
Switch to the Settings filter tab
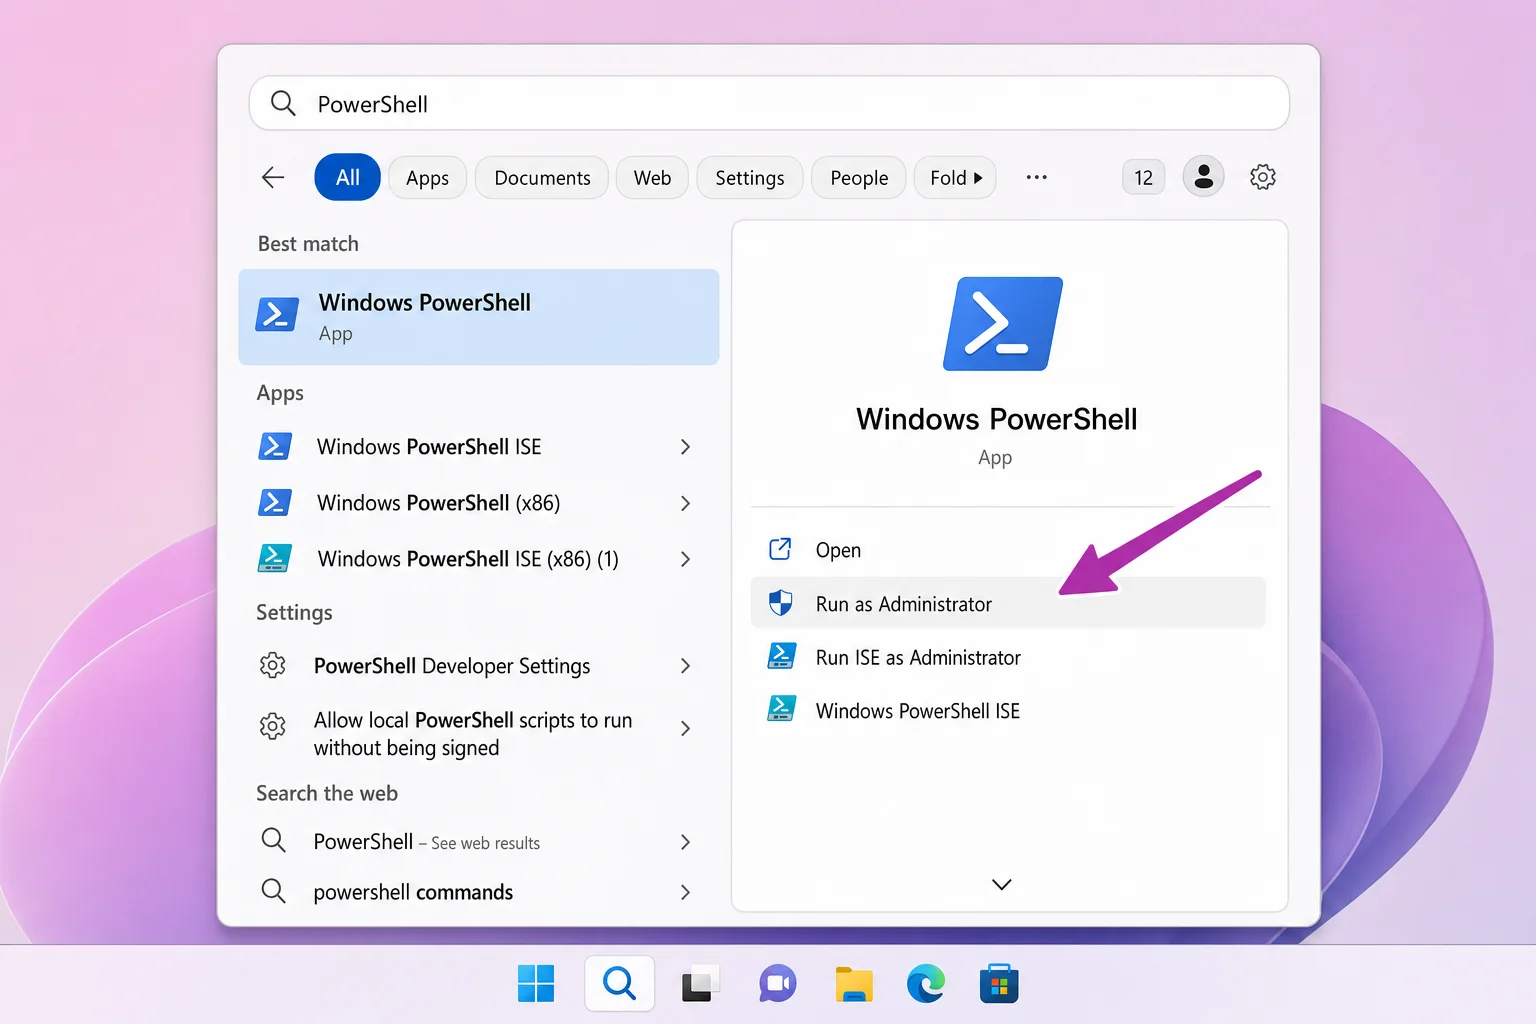tap(749, 177)
